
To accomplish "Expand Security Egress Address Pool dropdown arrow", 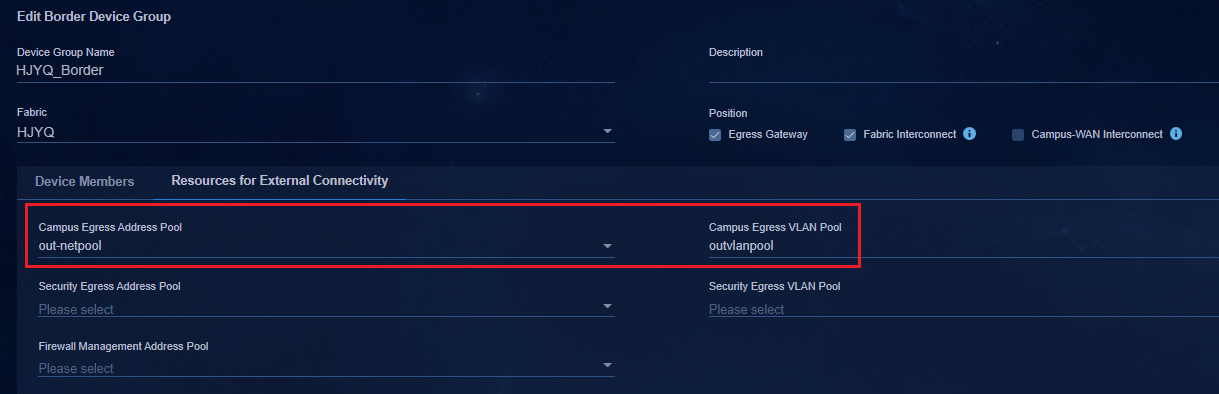I will pyautogui.click(x=607, y=307).
